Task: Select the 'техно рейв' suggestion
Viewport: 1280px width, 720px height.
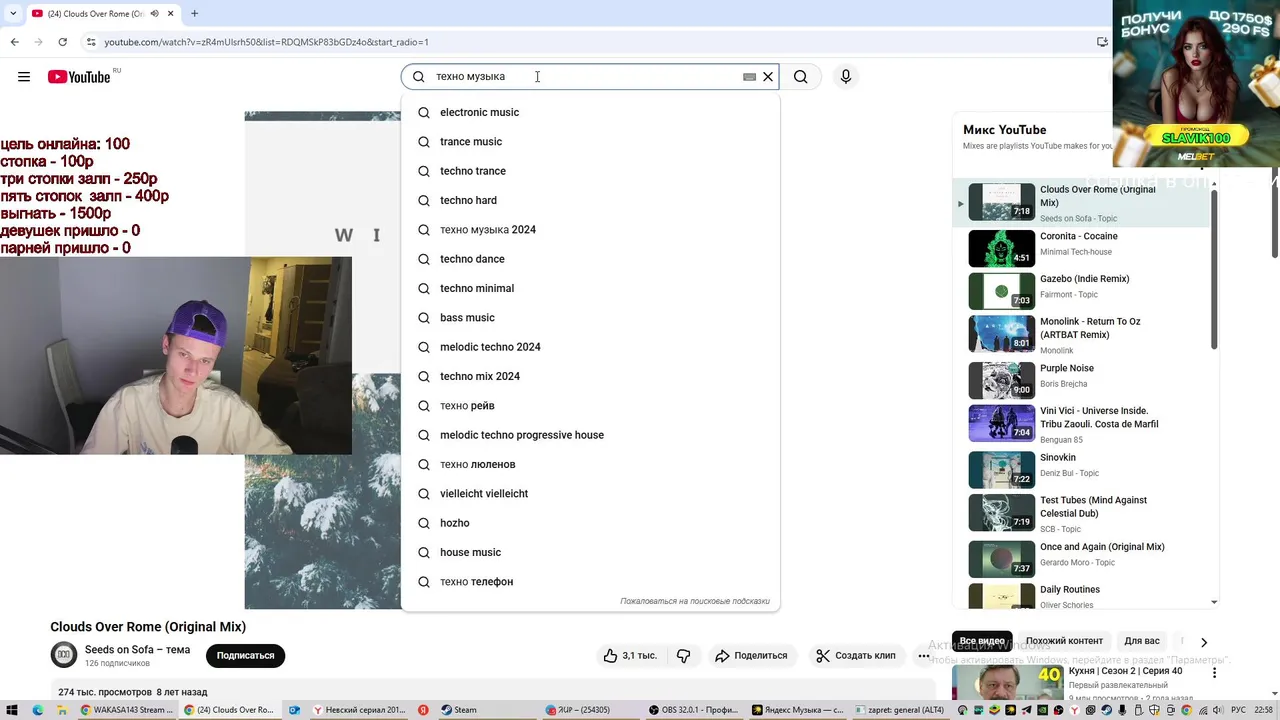Action: [590, 406]
